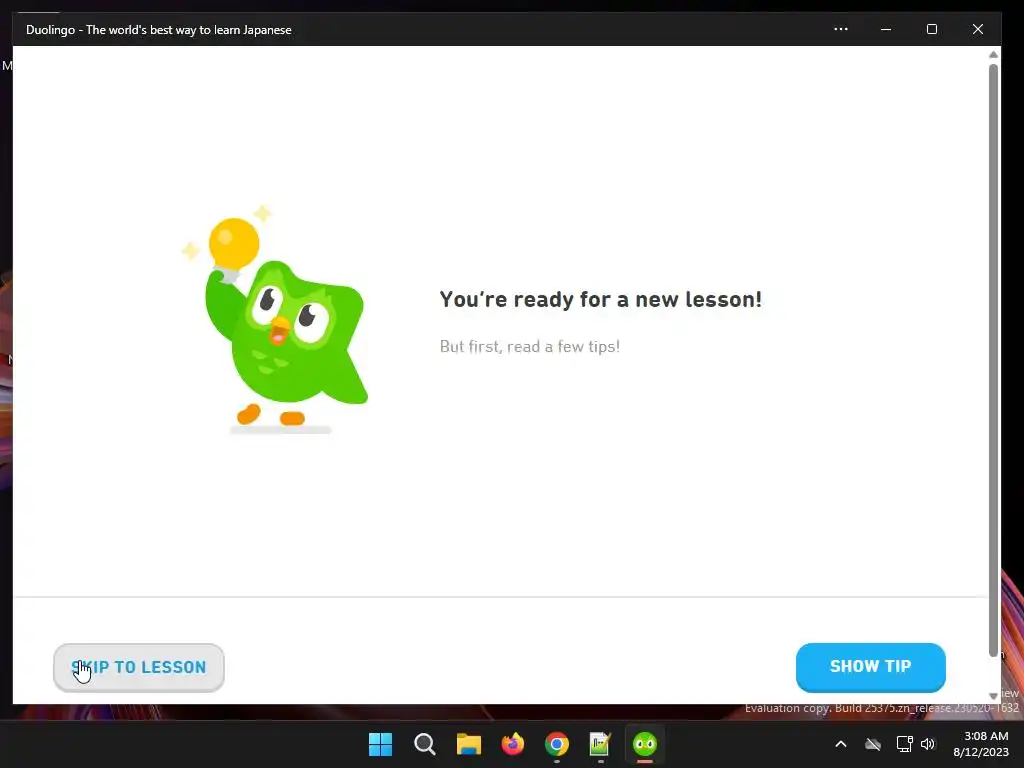Click the Duo owl with lightbulb illustration
The width and height of the screenshot is (1024, 768).
pos(276,319)
